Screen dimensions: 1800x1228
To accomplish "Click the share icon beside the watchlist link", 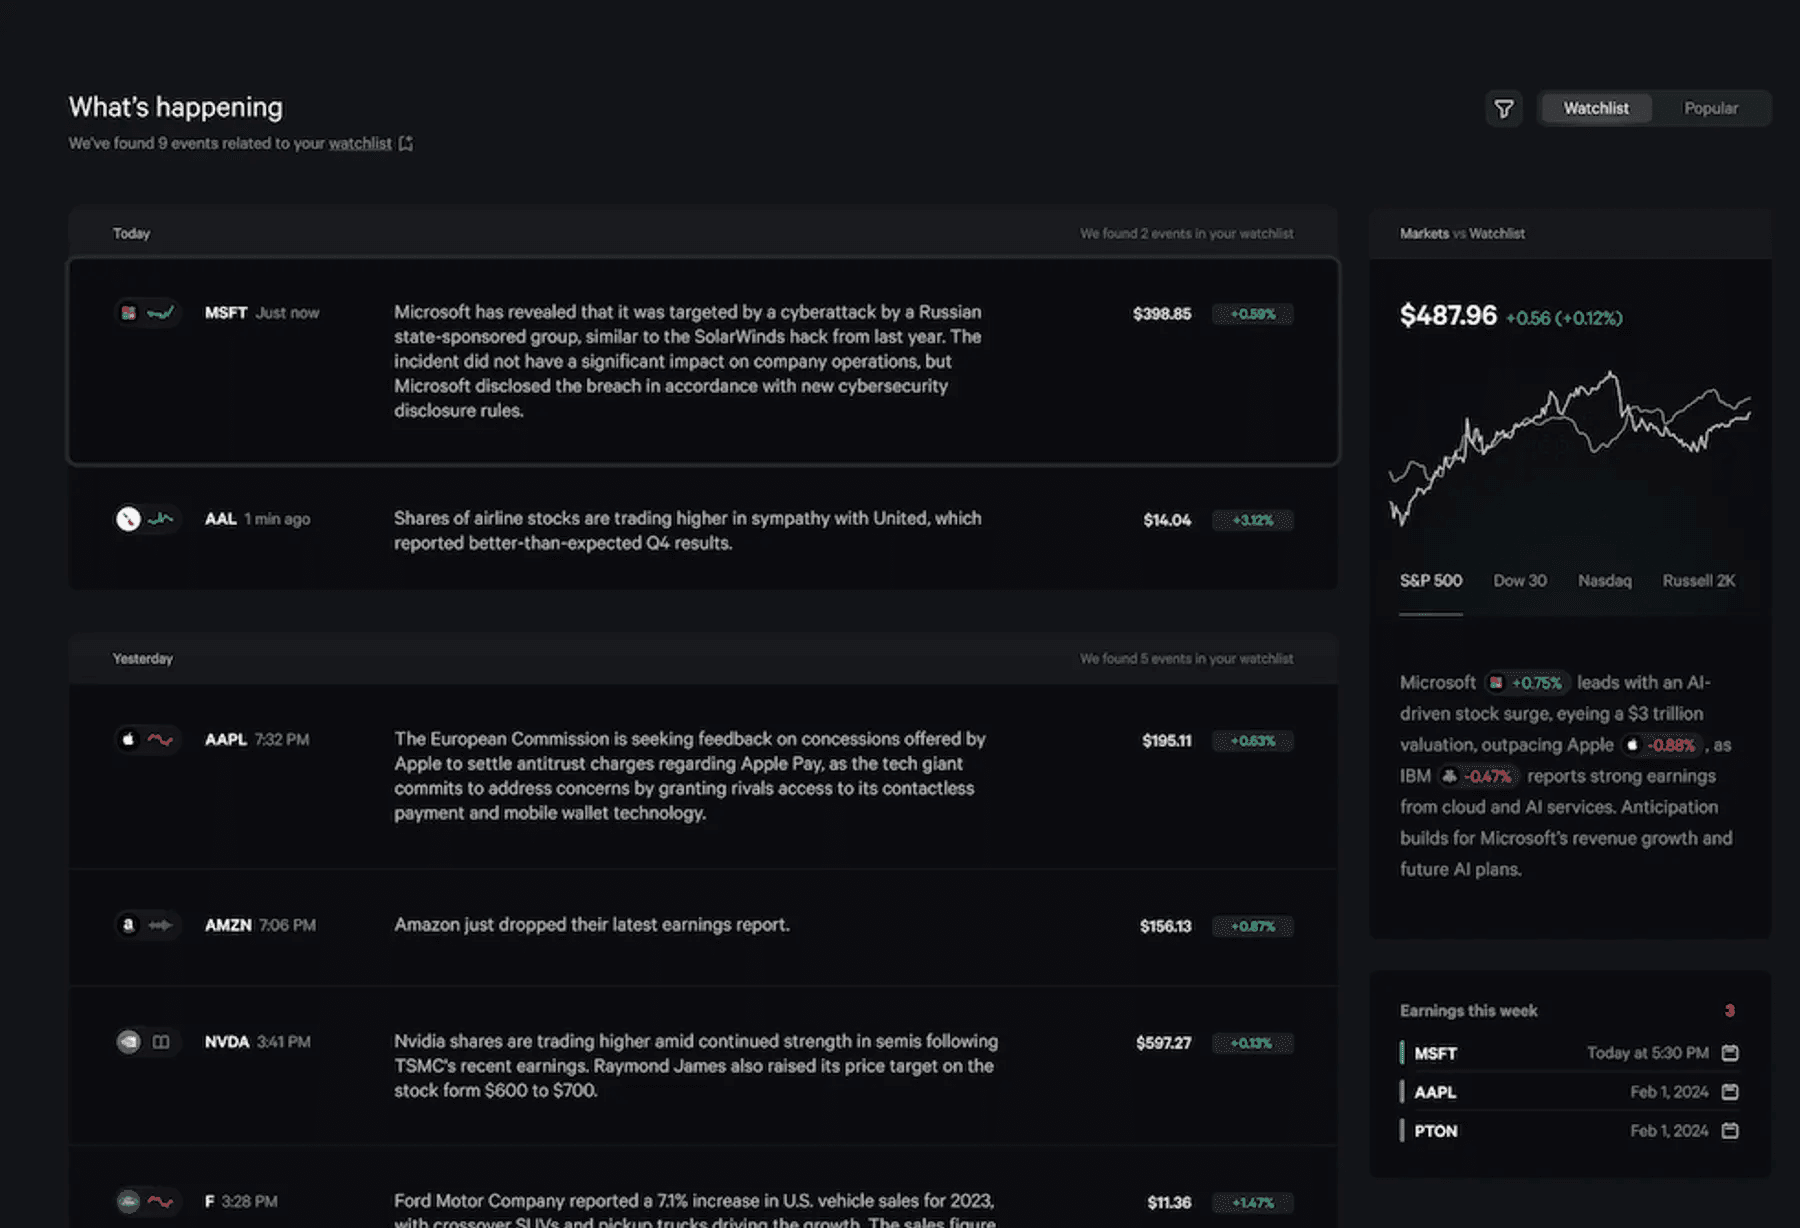I will [x=405, y=143].
